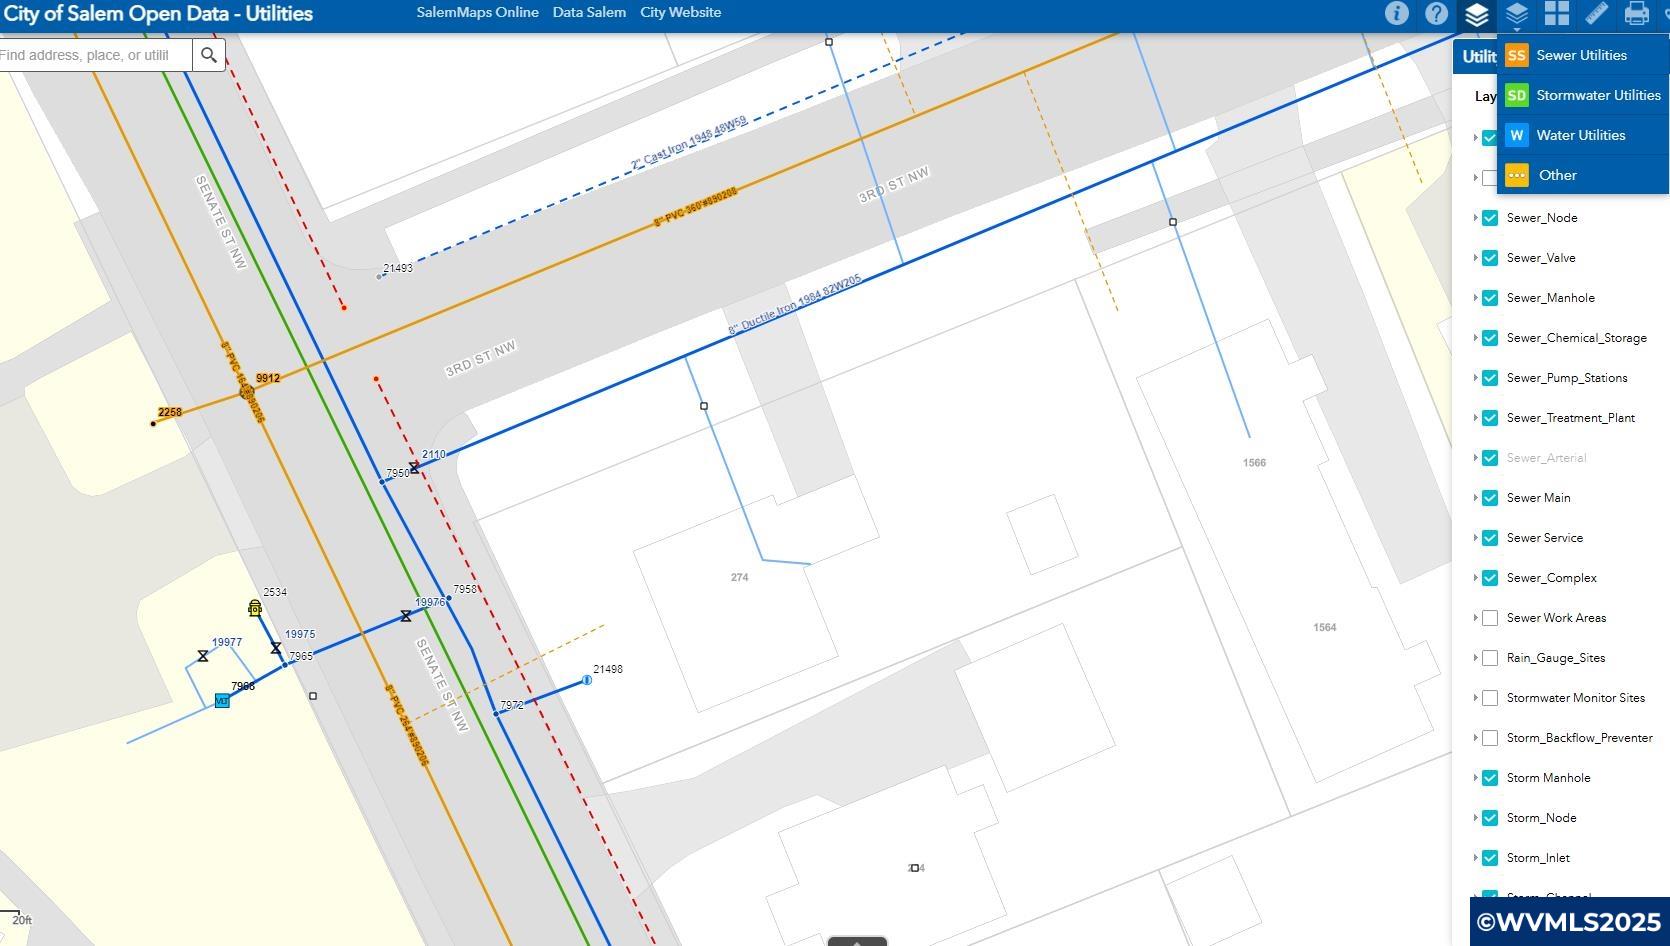Activate the ruler measurement tool
This screenshot has width=1670, height=946.
coord(1596,14)
